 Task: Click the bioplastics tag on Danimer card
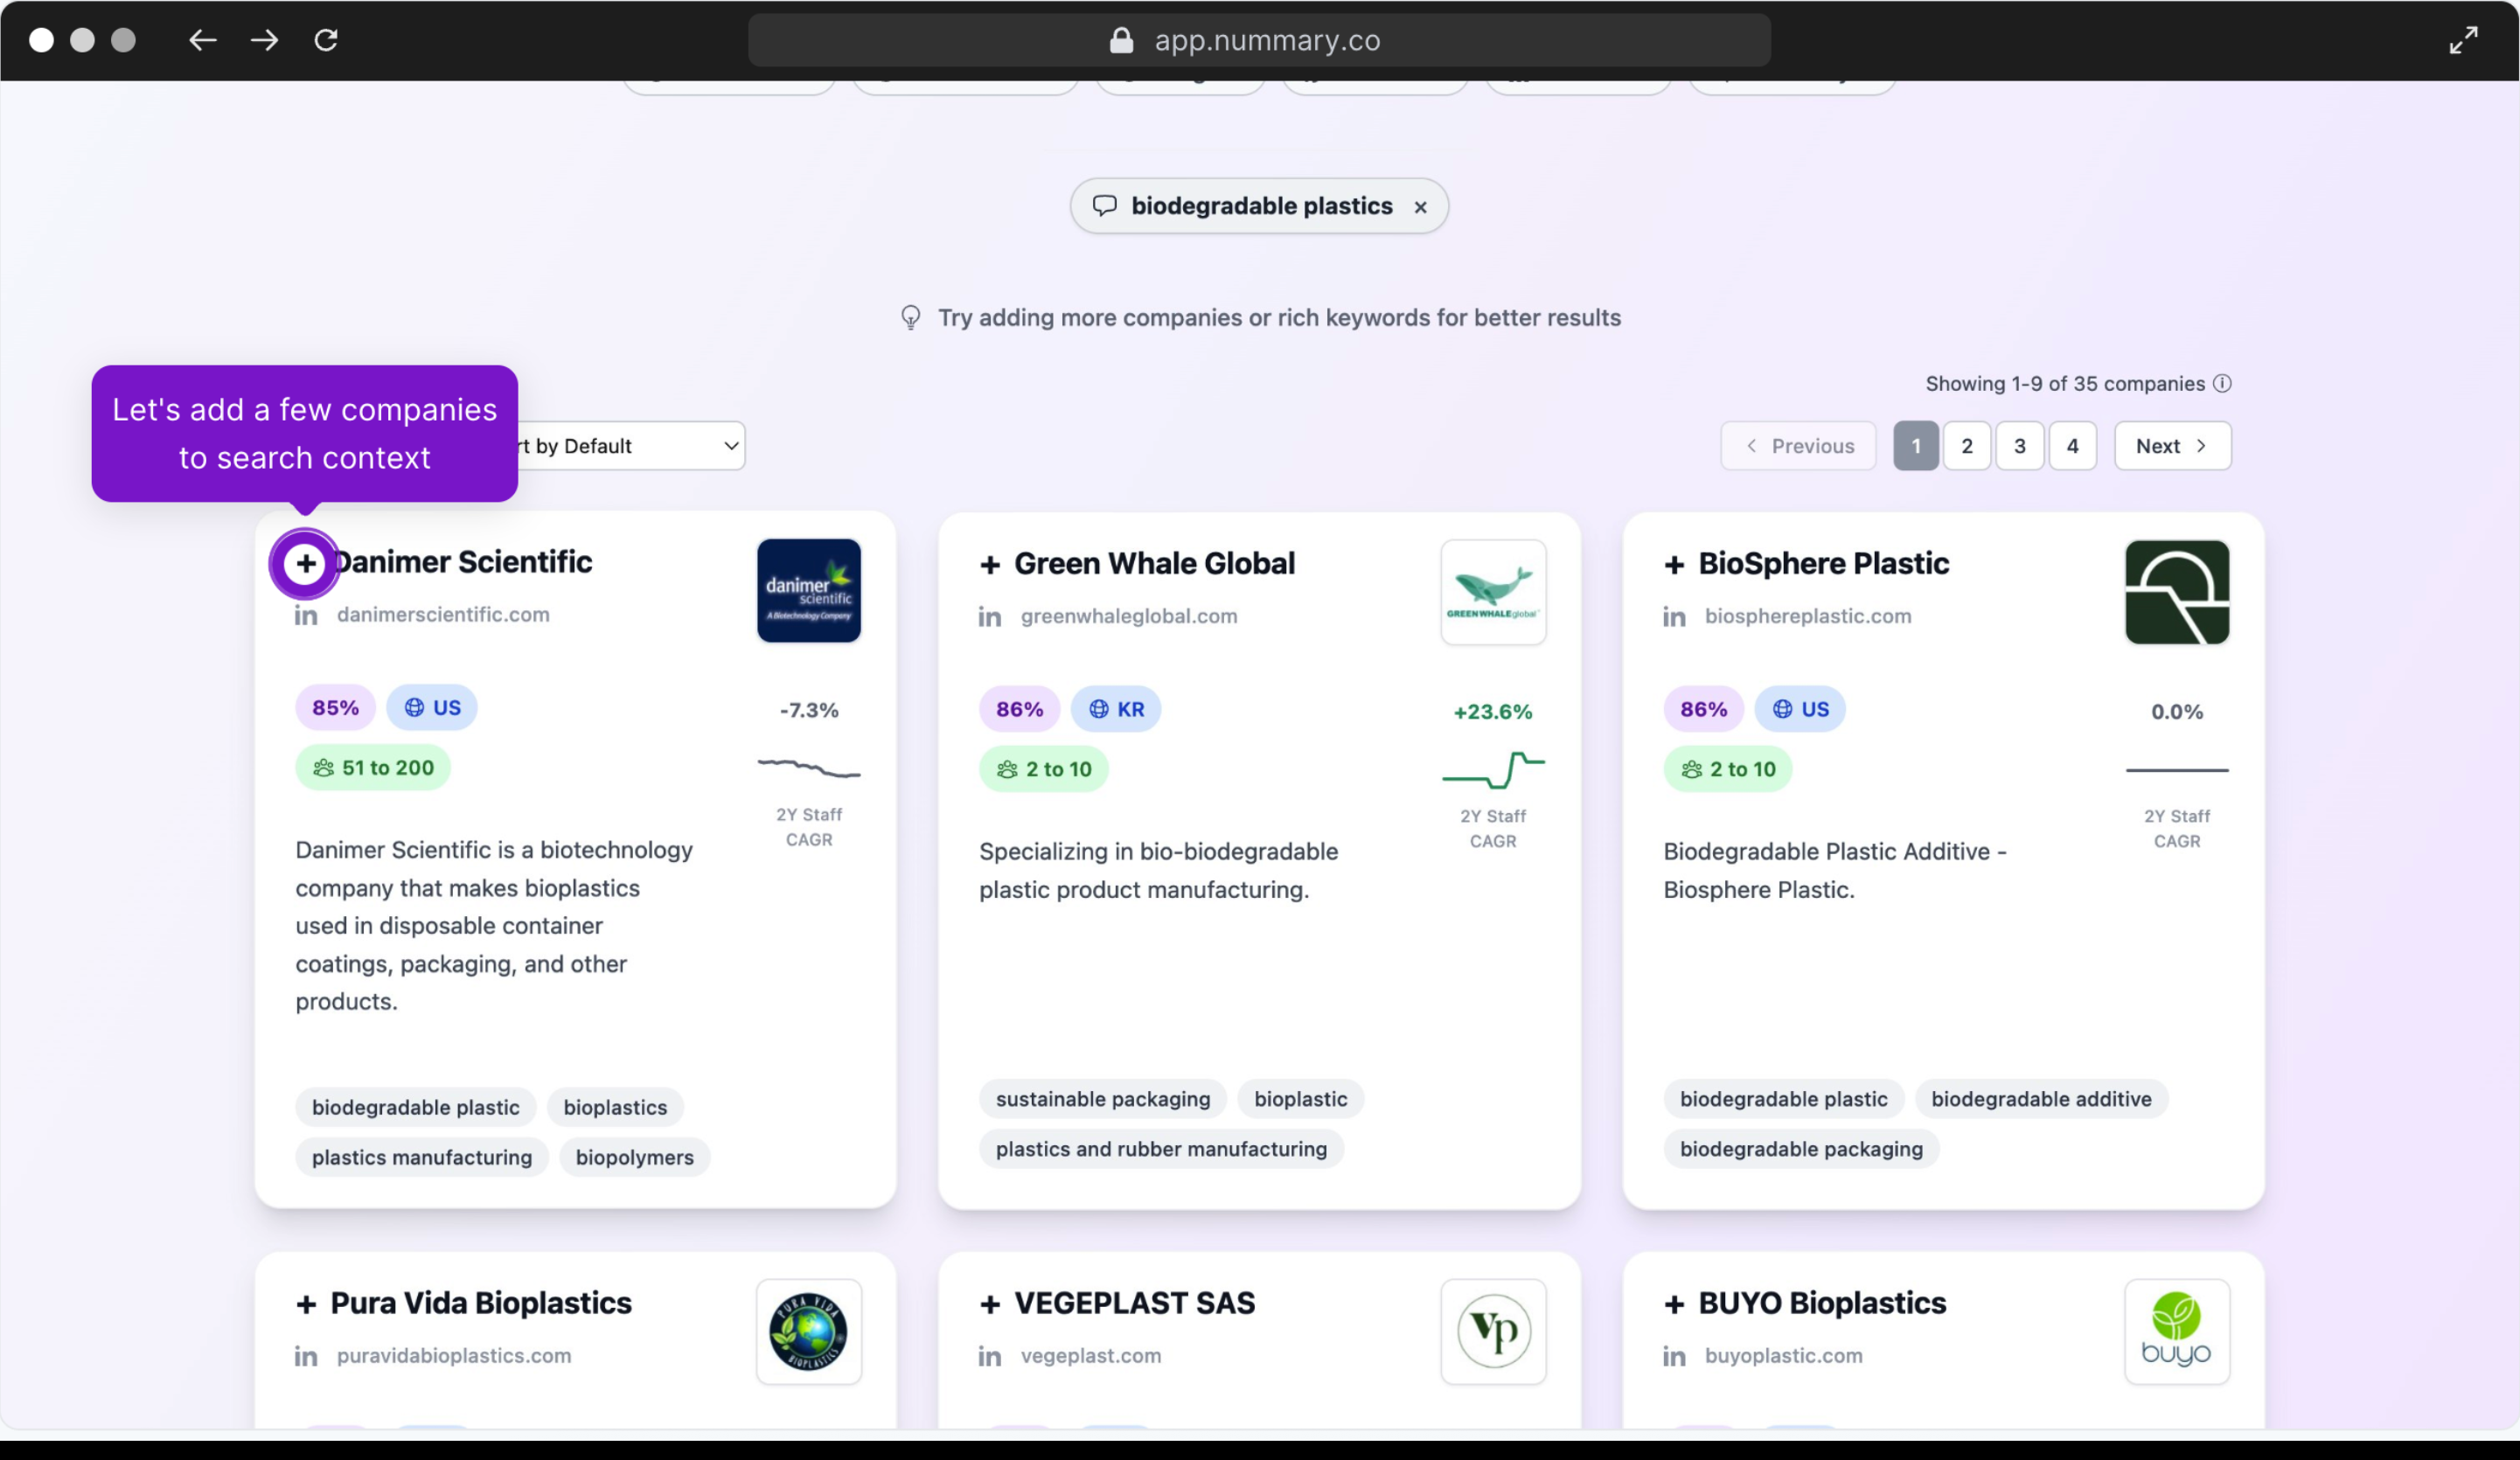point(615,1108)
